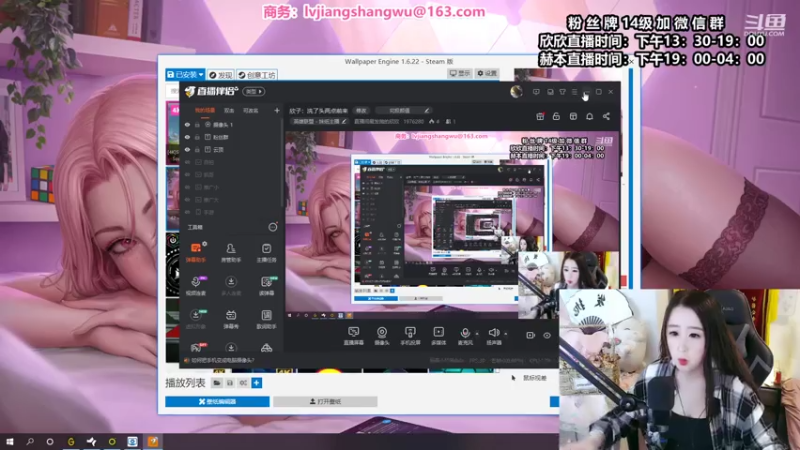This screenshot has width=800, height=450.
Task: Select the 摄像头 1 source row
Action: tap(231, 124)
